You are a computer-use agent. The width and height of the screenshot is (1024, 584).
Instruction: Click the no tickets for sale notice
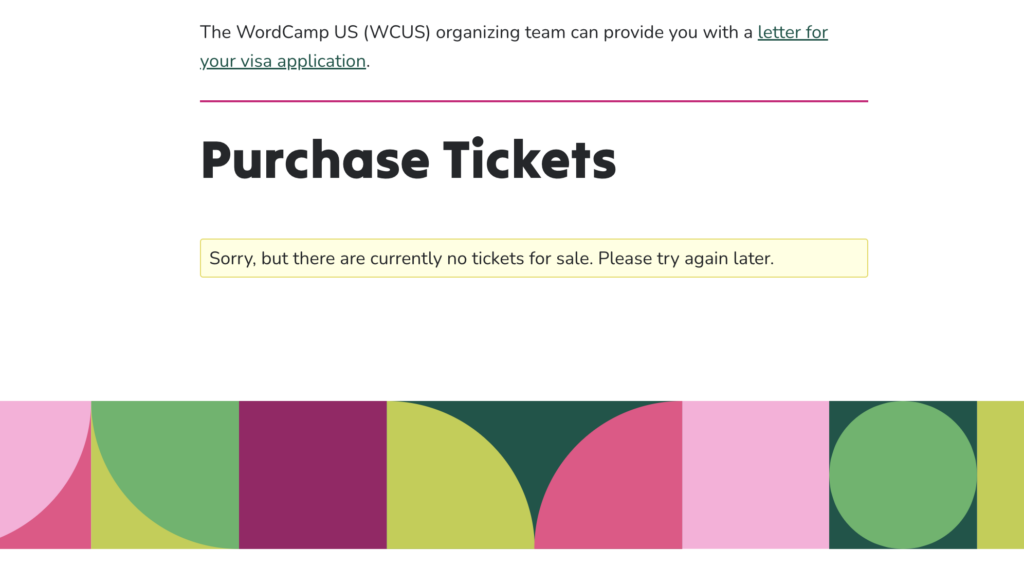coord(533,258)
